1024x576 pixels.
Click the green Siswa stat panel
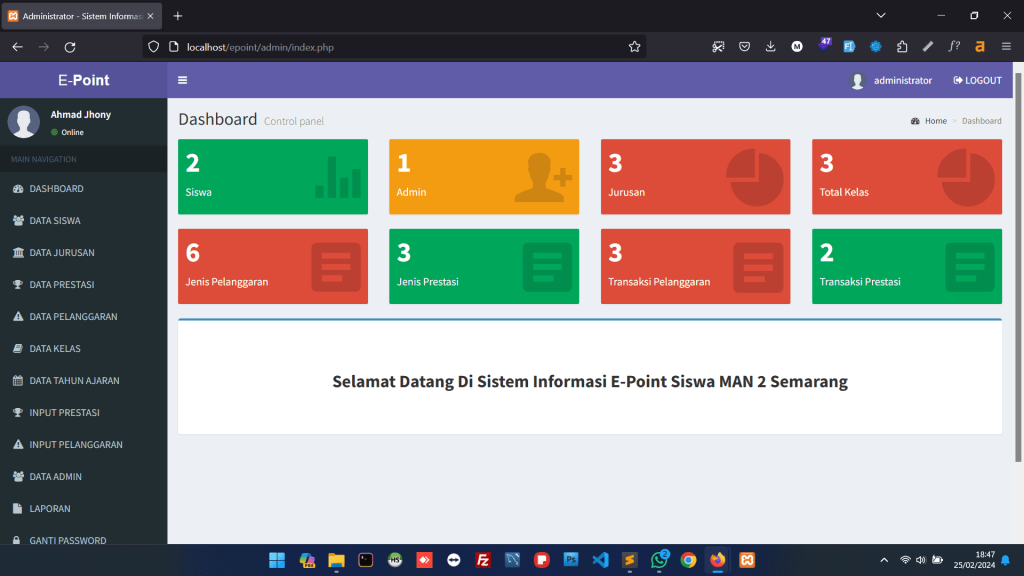click(x=272, y=176)
